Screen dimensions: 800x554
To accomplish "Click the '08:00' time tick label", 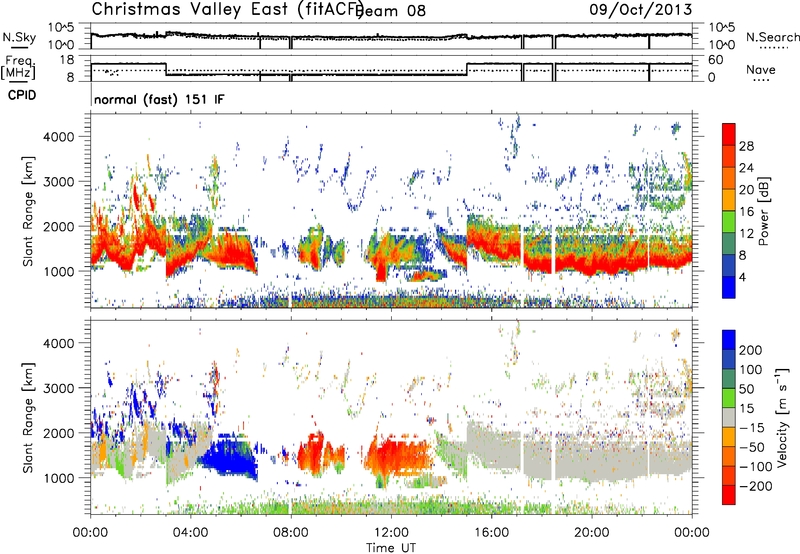I will 291,532.
